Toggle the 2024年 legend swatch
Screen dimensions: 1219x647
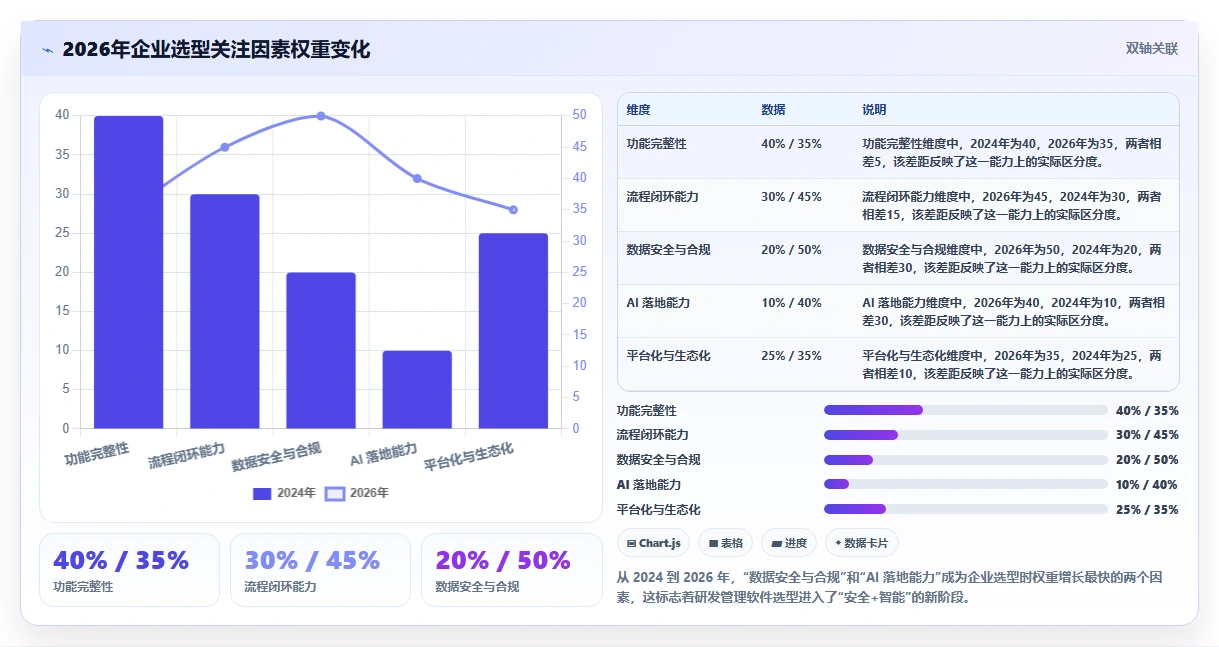point(262,493)
